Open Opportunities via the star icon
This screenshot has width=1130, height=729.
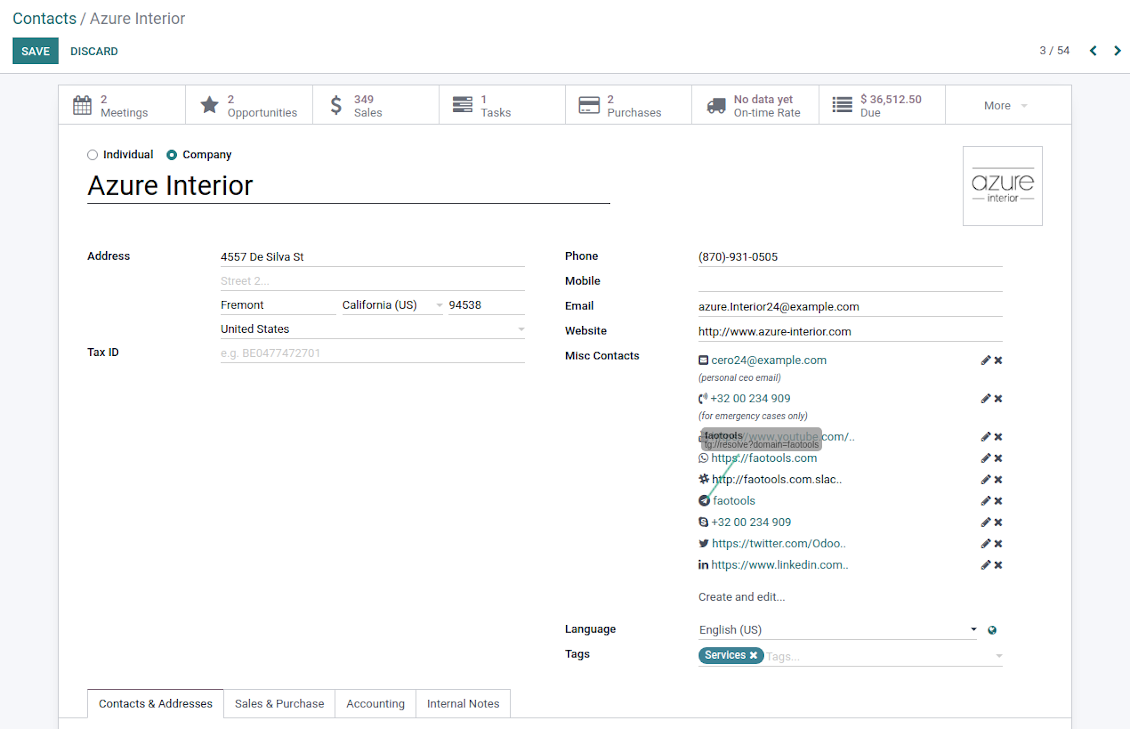pos(209,105)
